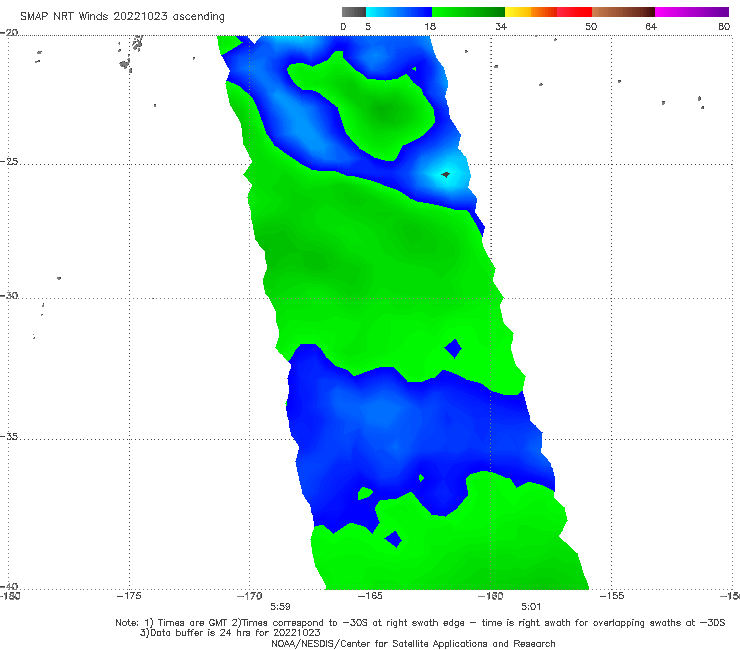
Task: Click the latitude label '-25'
Action: coord(9,162)
